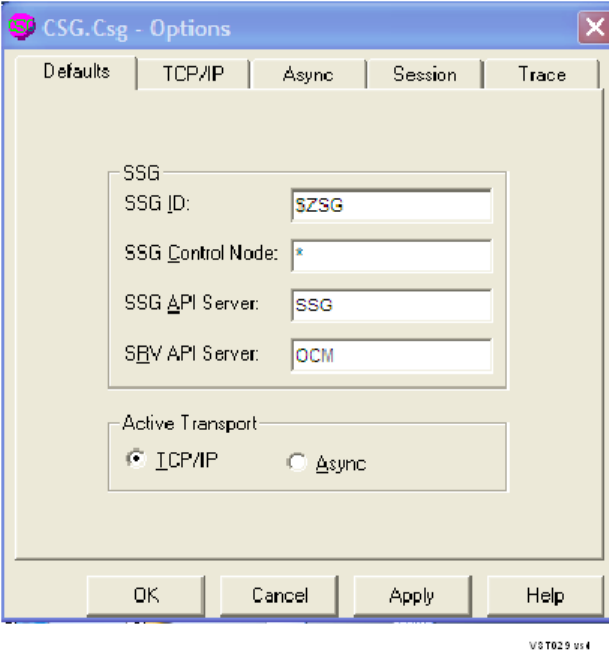This screenshot has width=609, height=657.
Task: Click the Cancel button
Action: [x=279, y=596]
